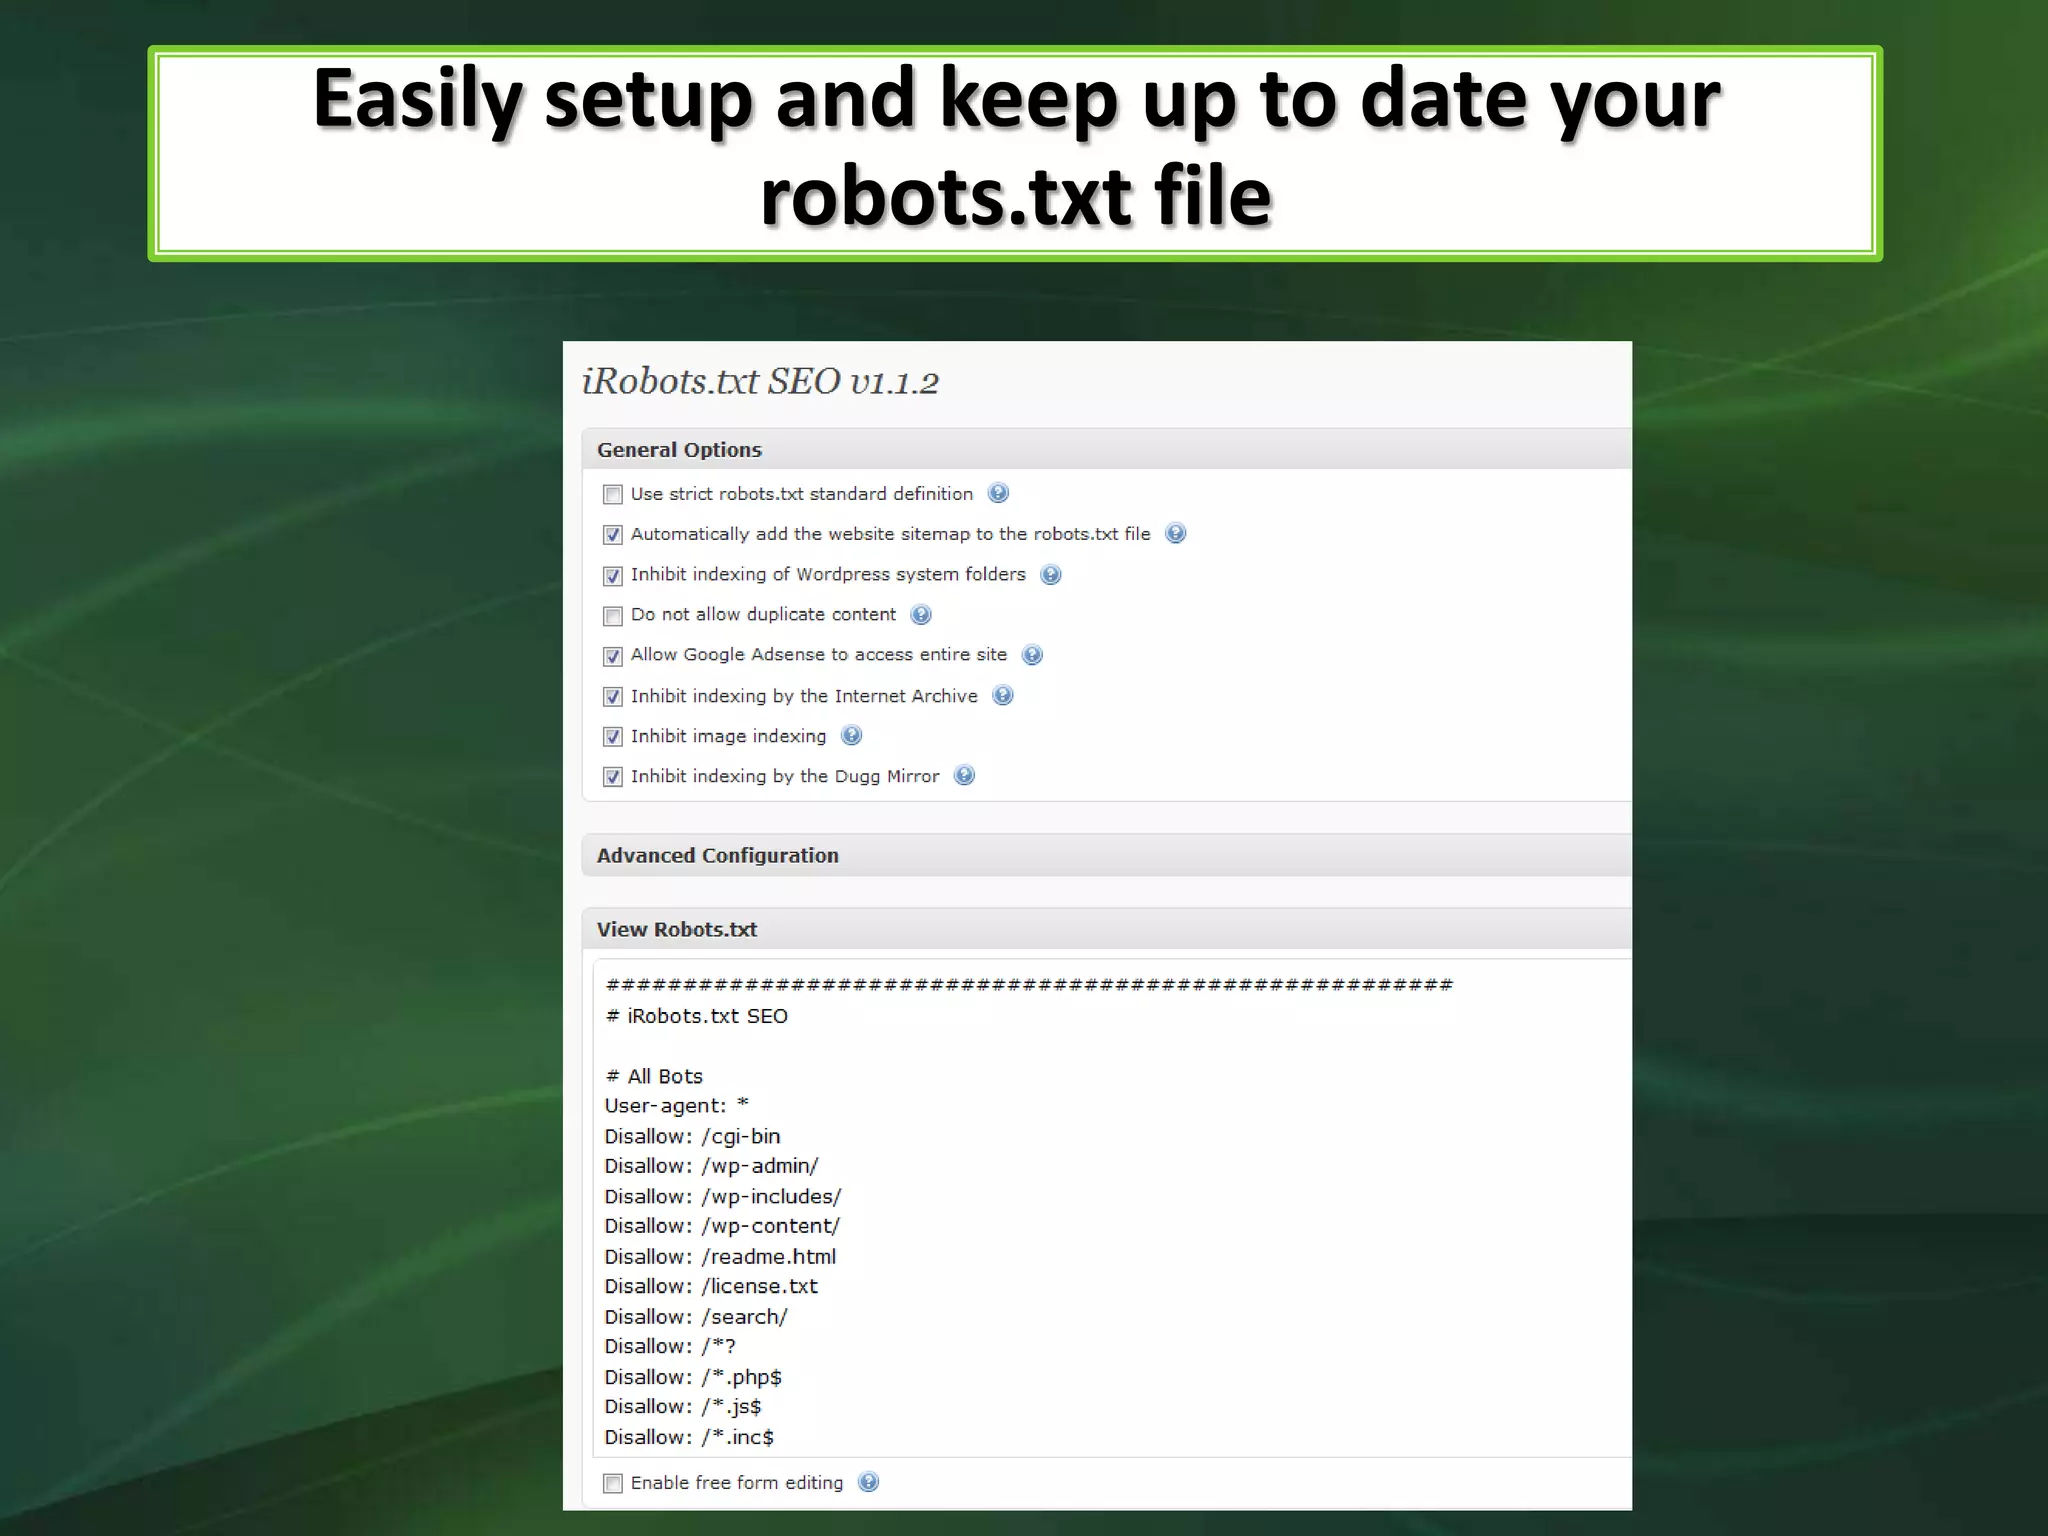Click the 'Disallow: /license.txt' line

[x=711, y=1286]
